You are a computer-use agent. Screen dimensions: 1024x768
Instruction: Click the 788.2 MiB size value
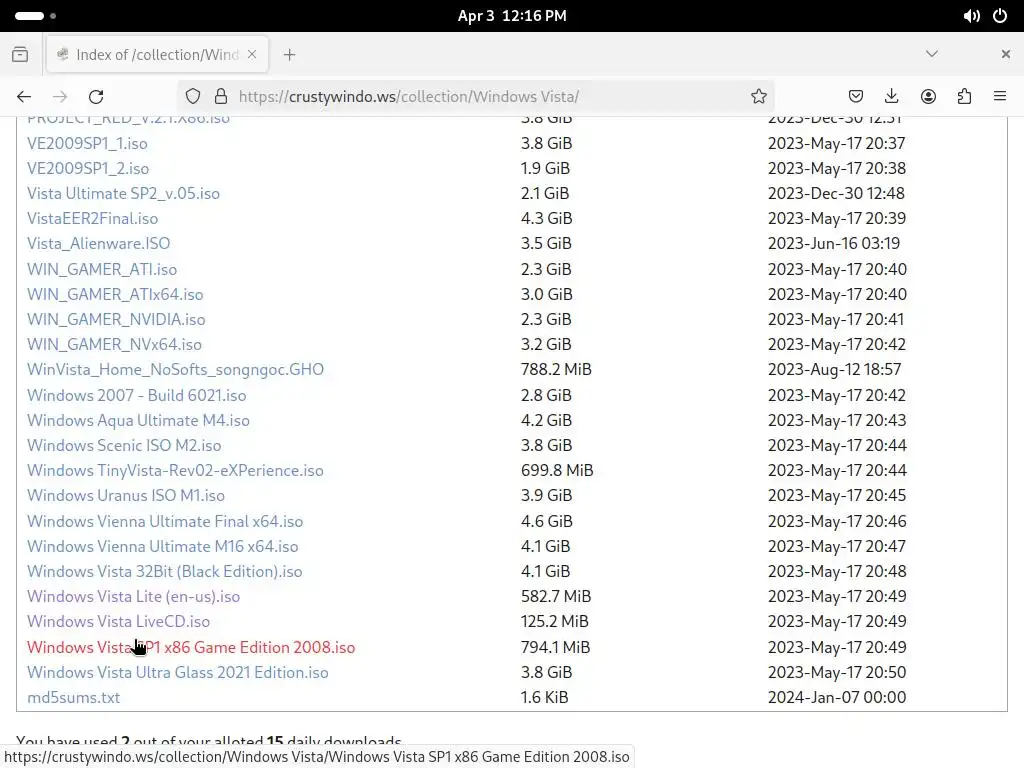tap(556, 369)
